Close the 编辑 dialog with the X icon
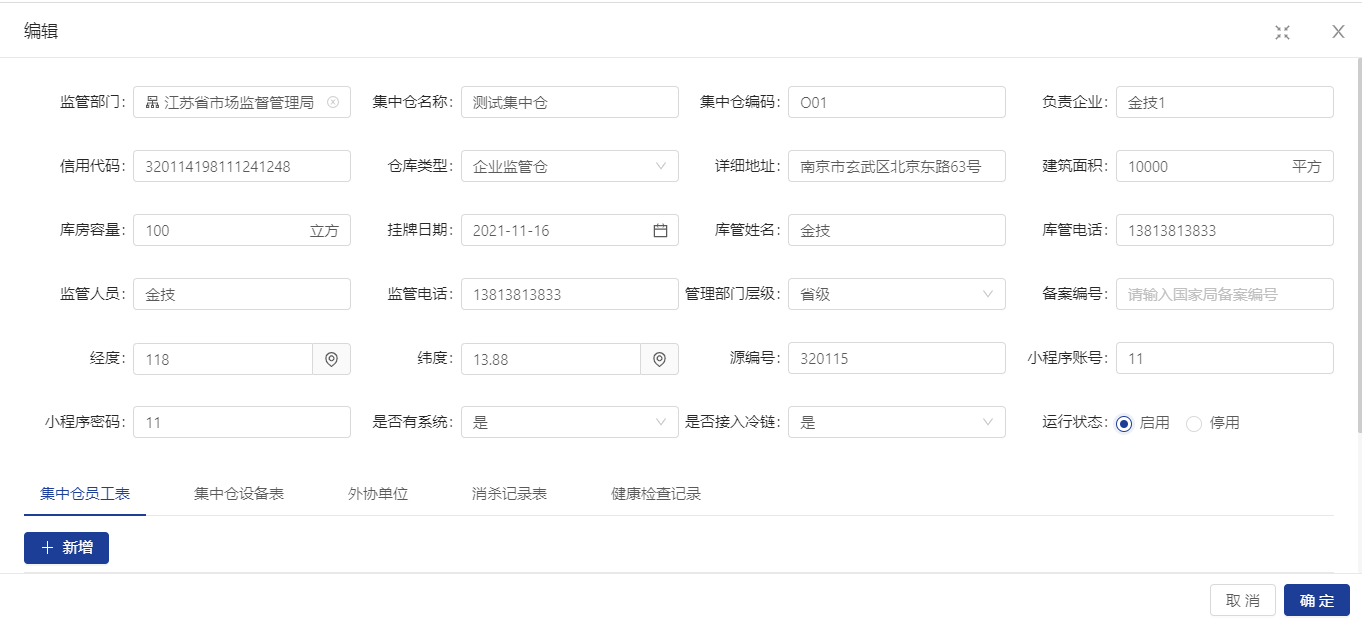Screen dimensions: 1362x622 click(x=1338, y=32)
